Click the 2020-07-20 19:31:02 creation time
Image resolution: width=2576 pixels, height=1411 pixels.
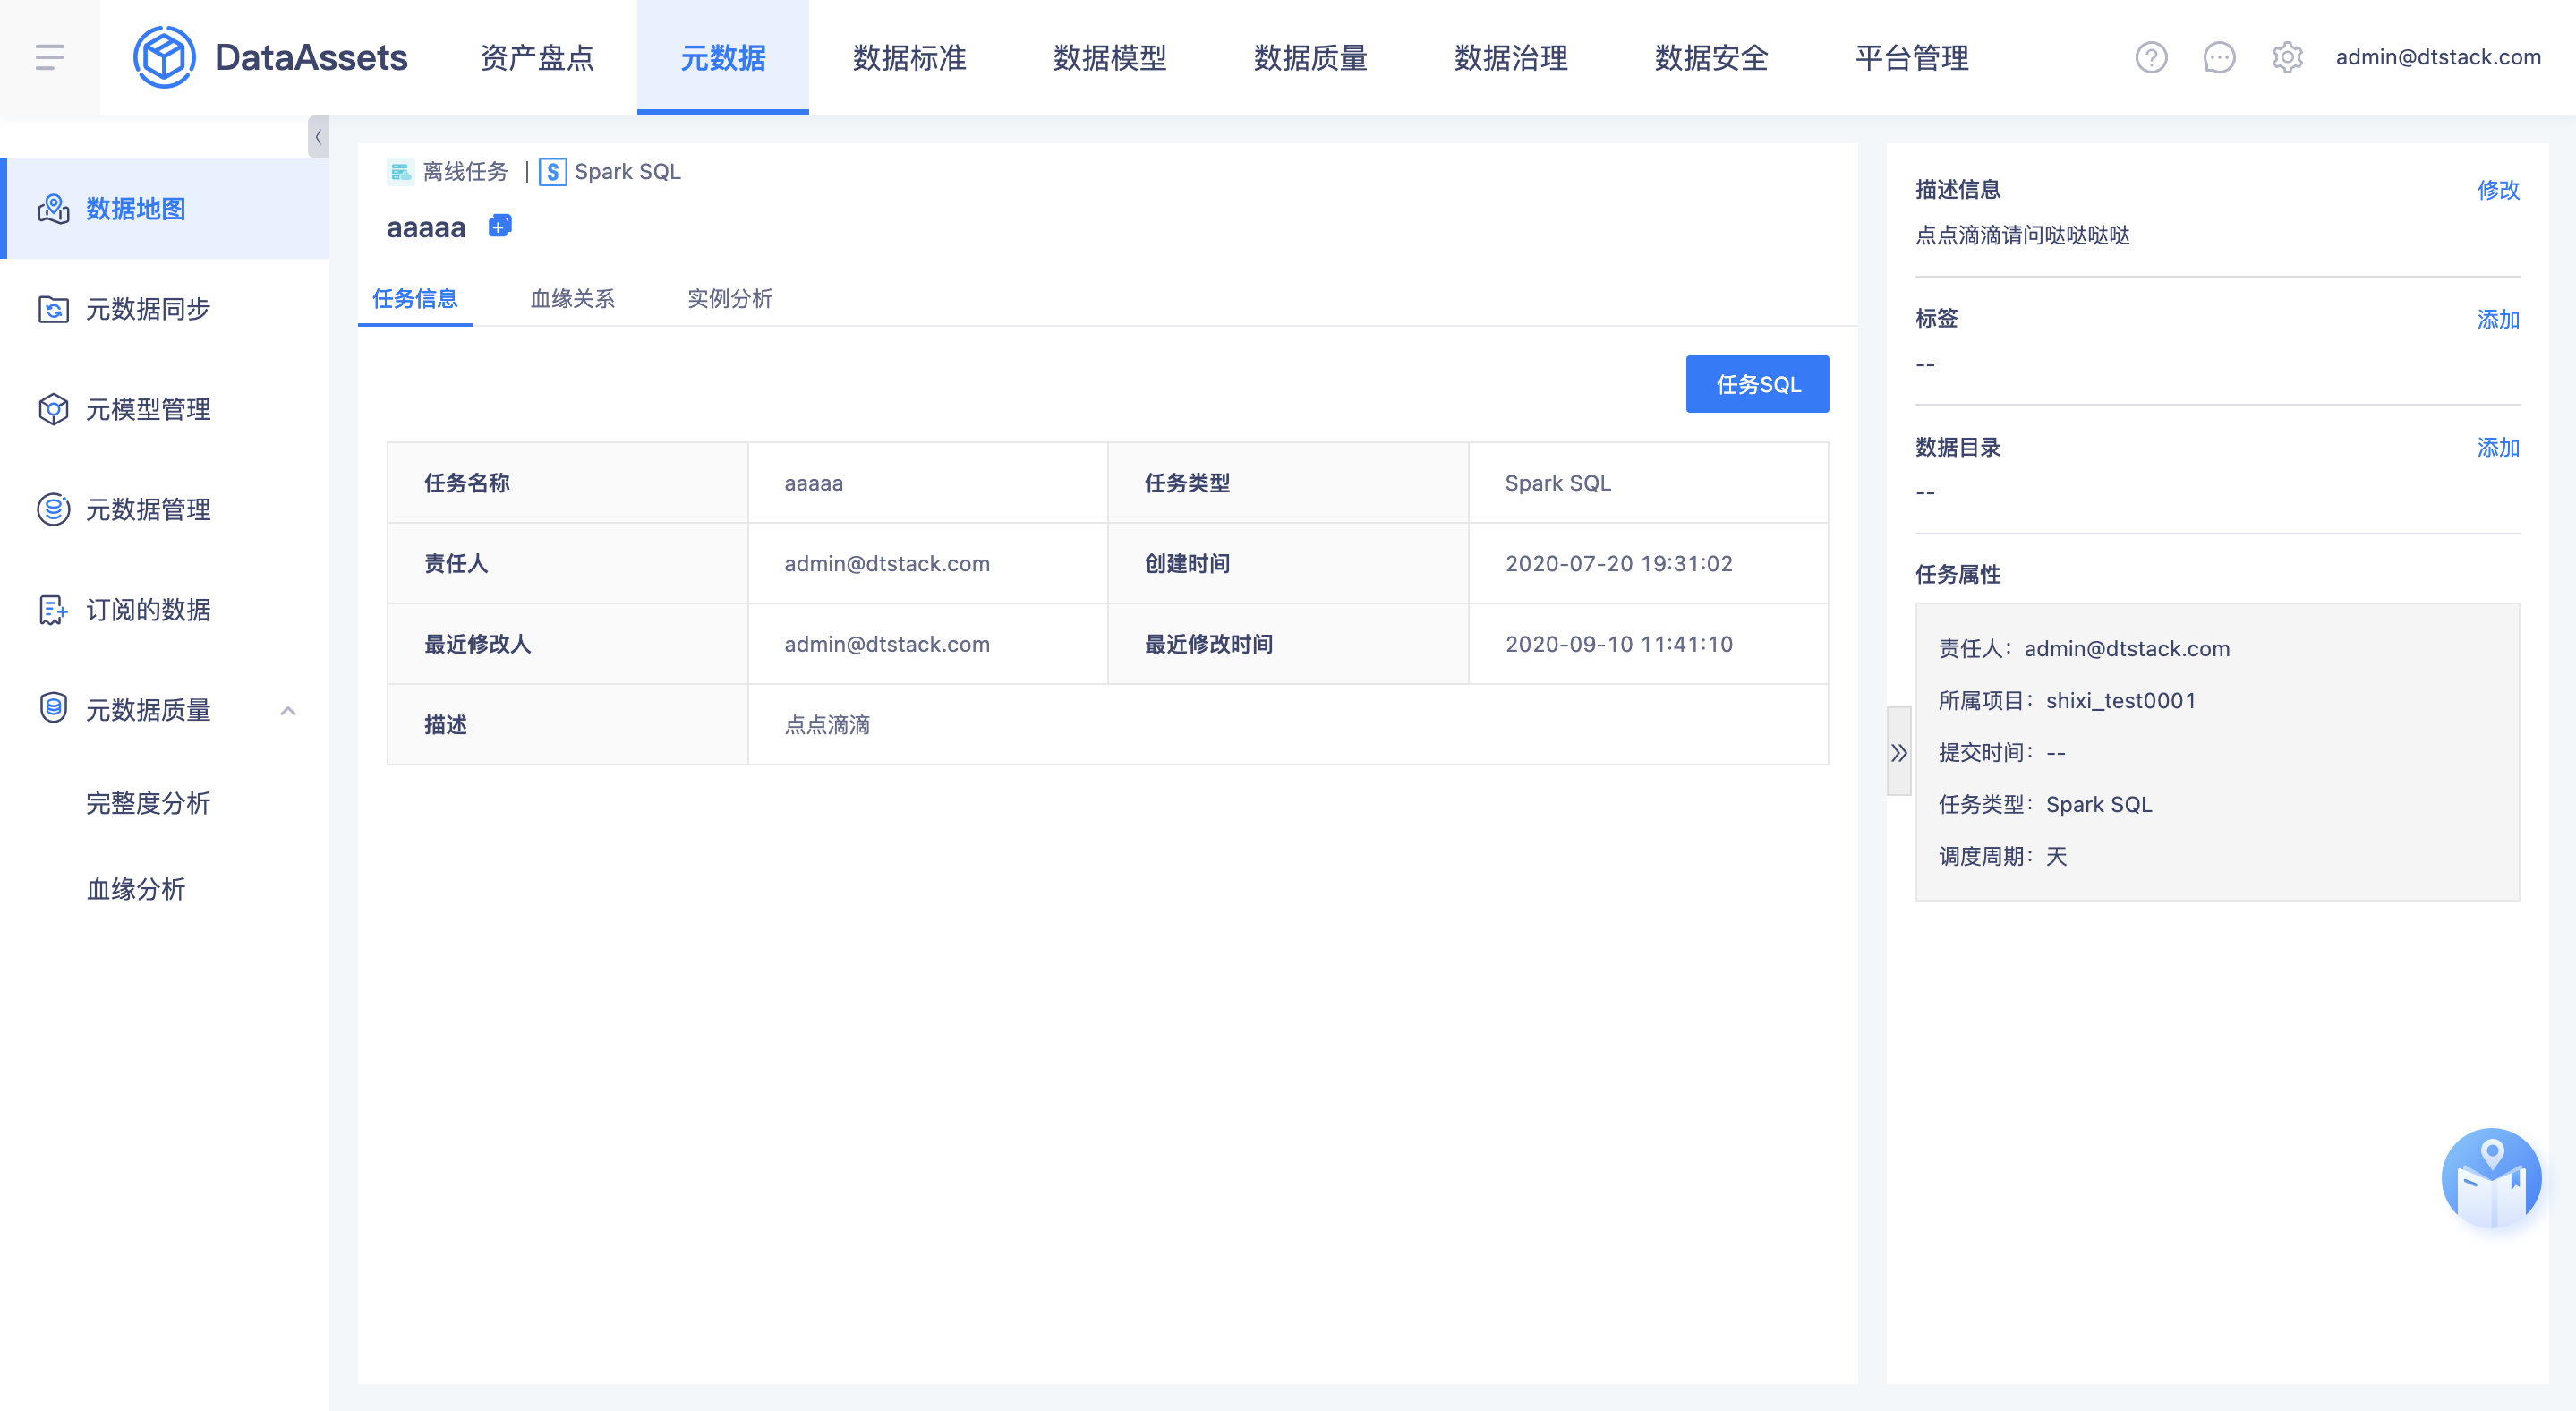point(1619,563)
